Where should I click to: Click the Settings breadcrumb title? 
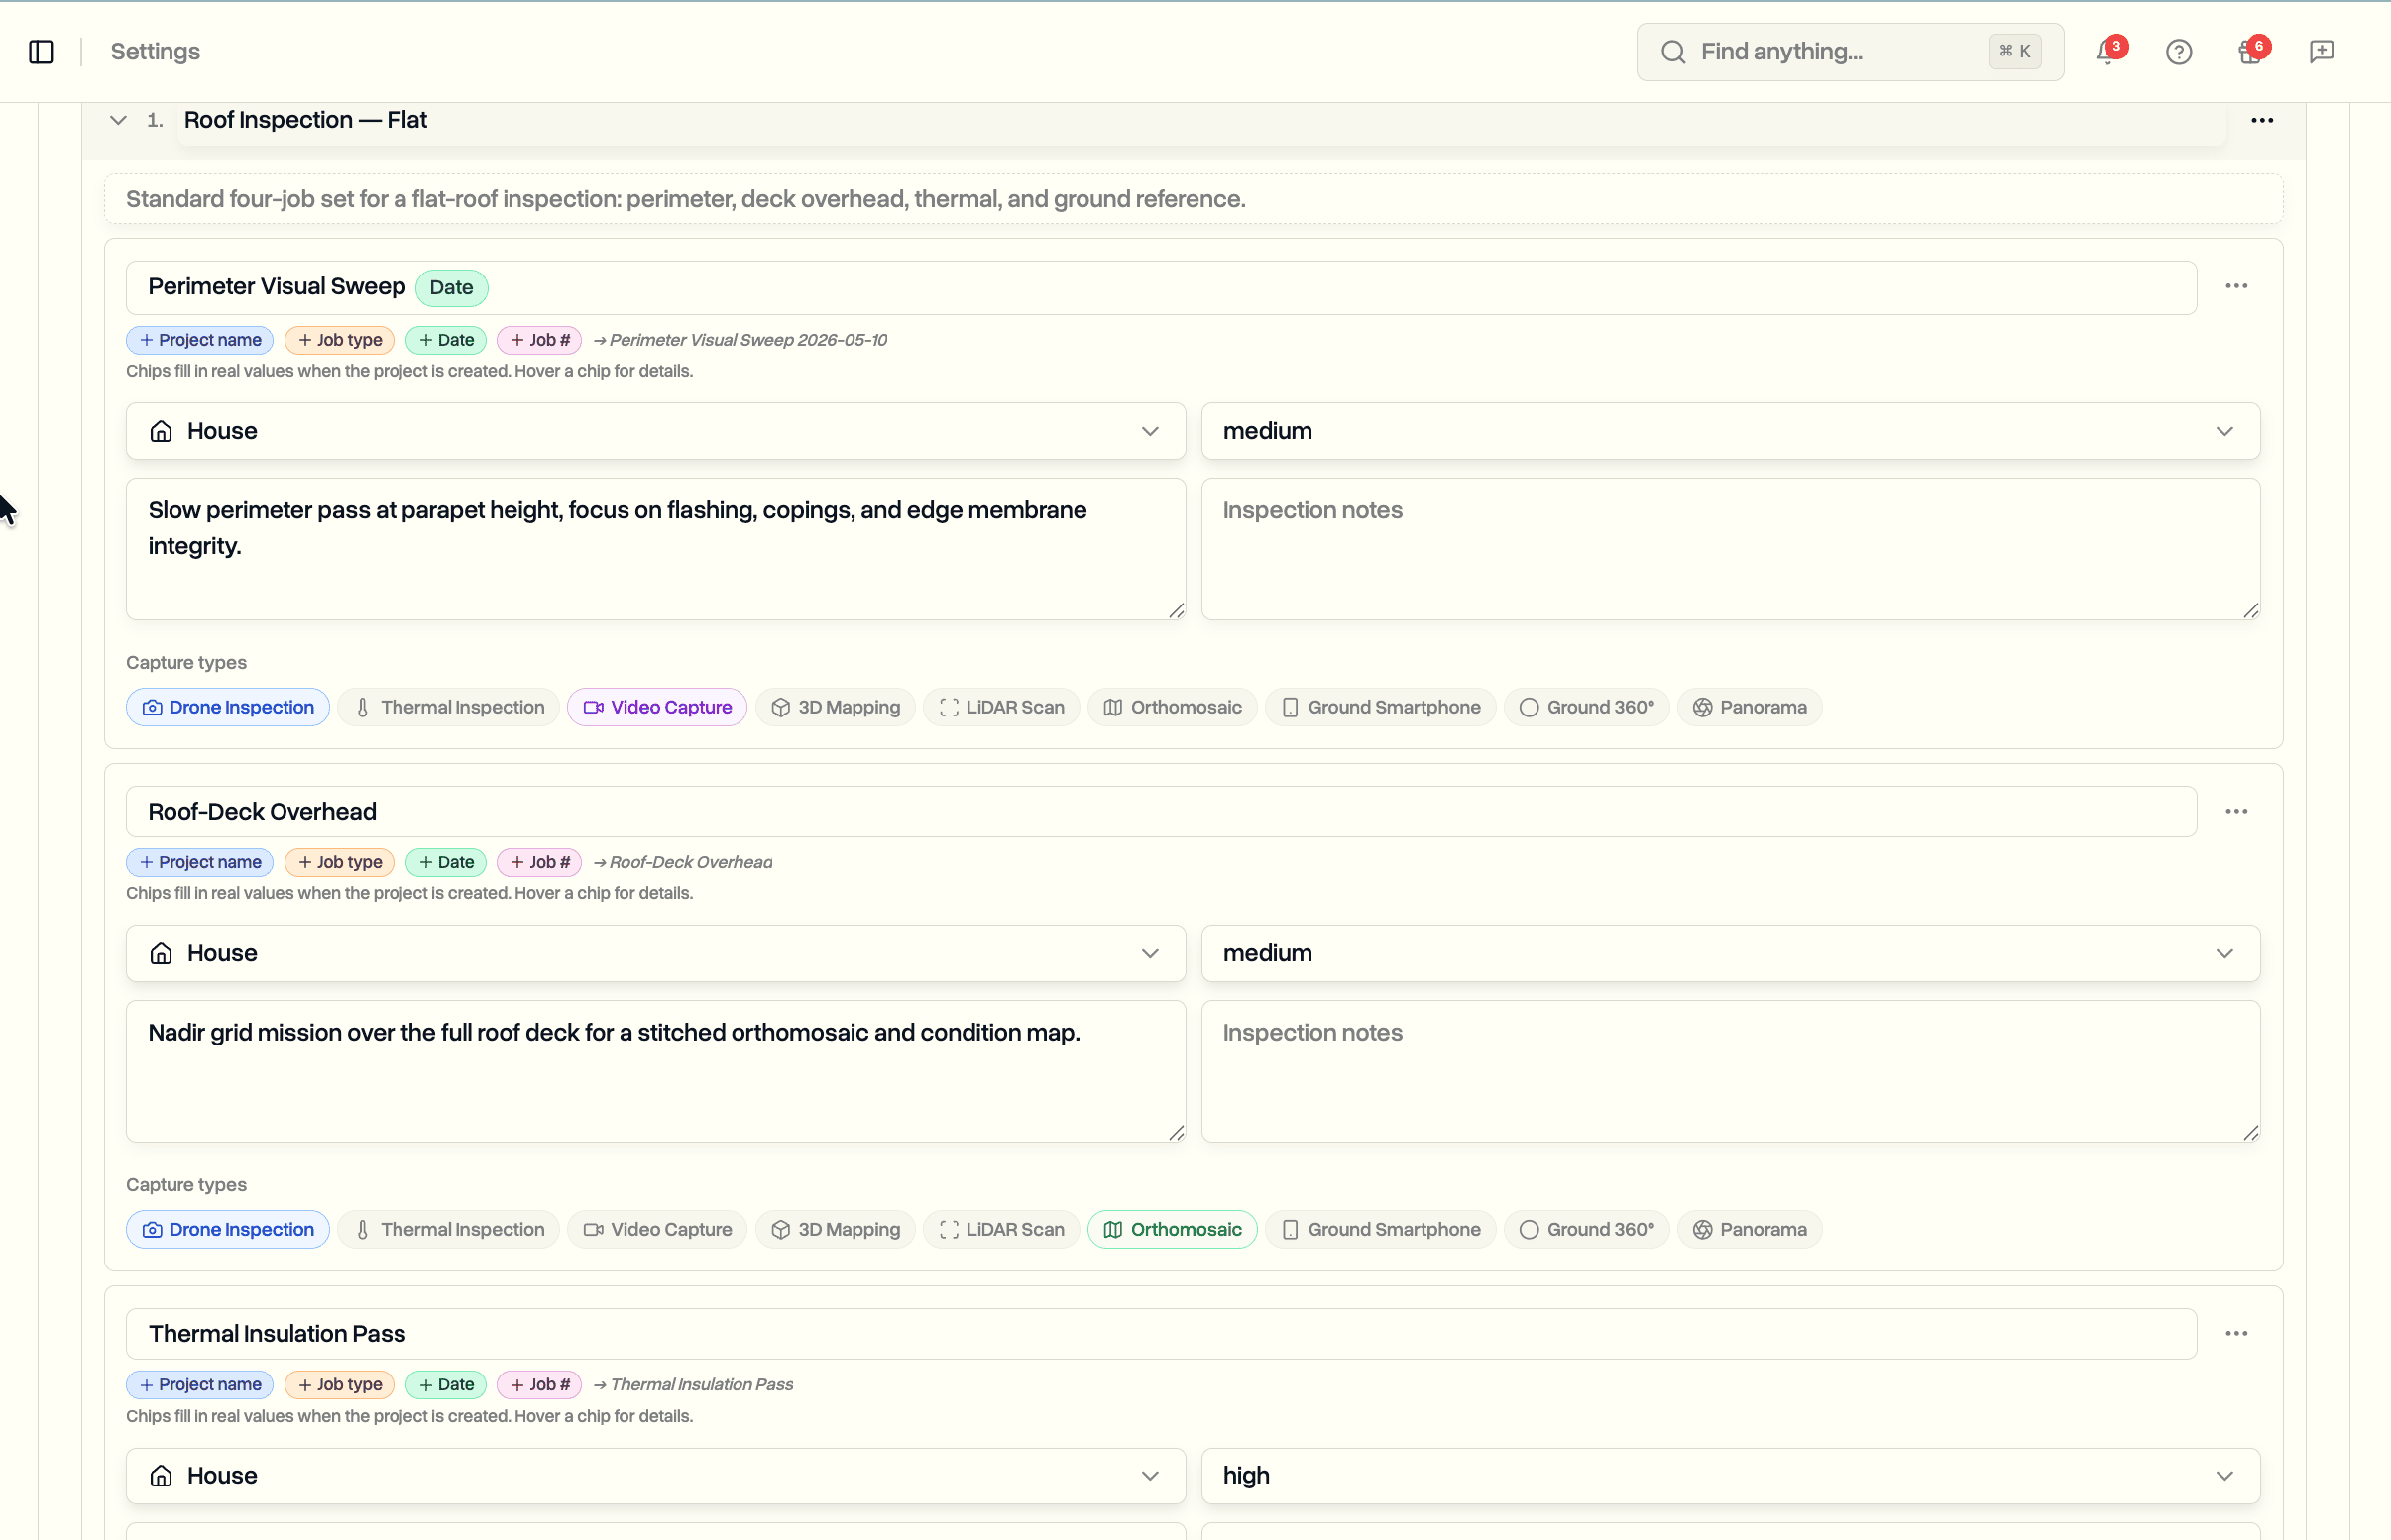[155, 52]
